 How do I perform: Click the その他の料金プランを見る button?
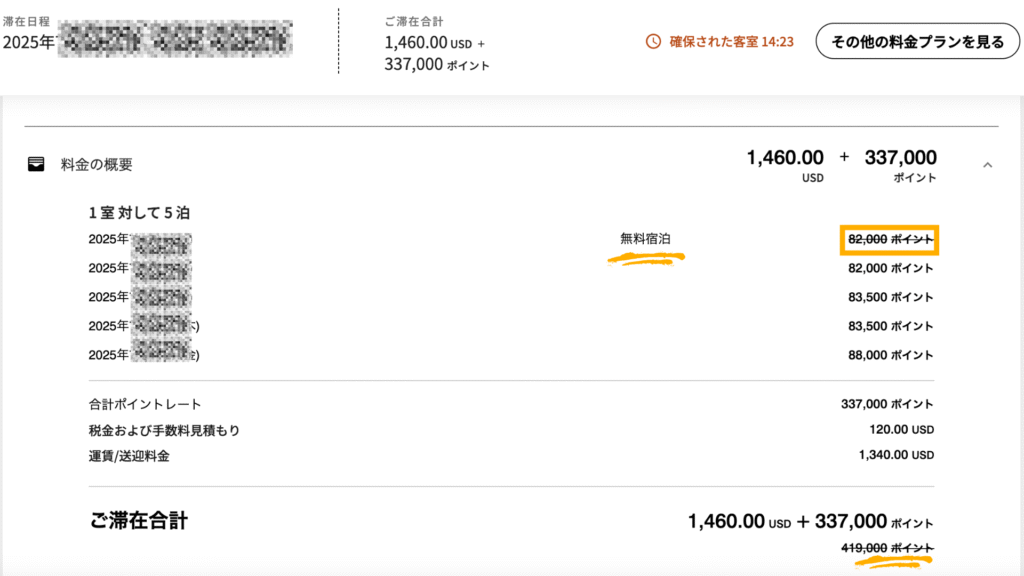click(x=918, y=42)
